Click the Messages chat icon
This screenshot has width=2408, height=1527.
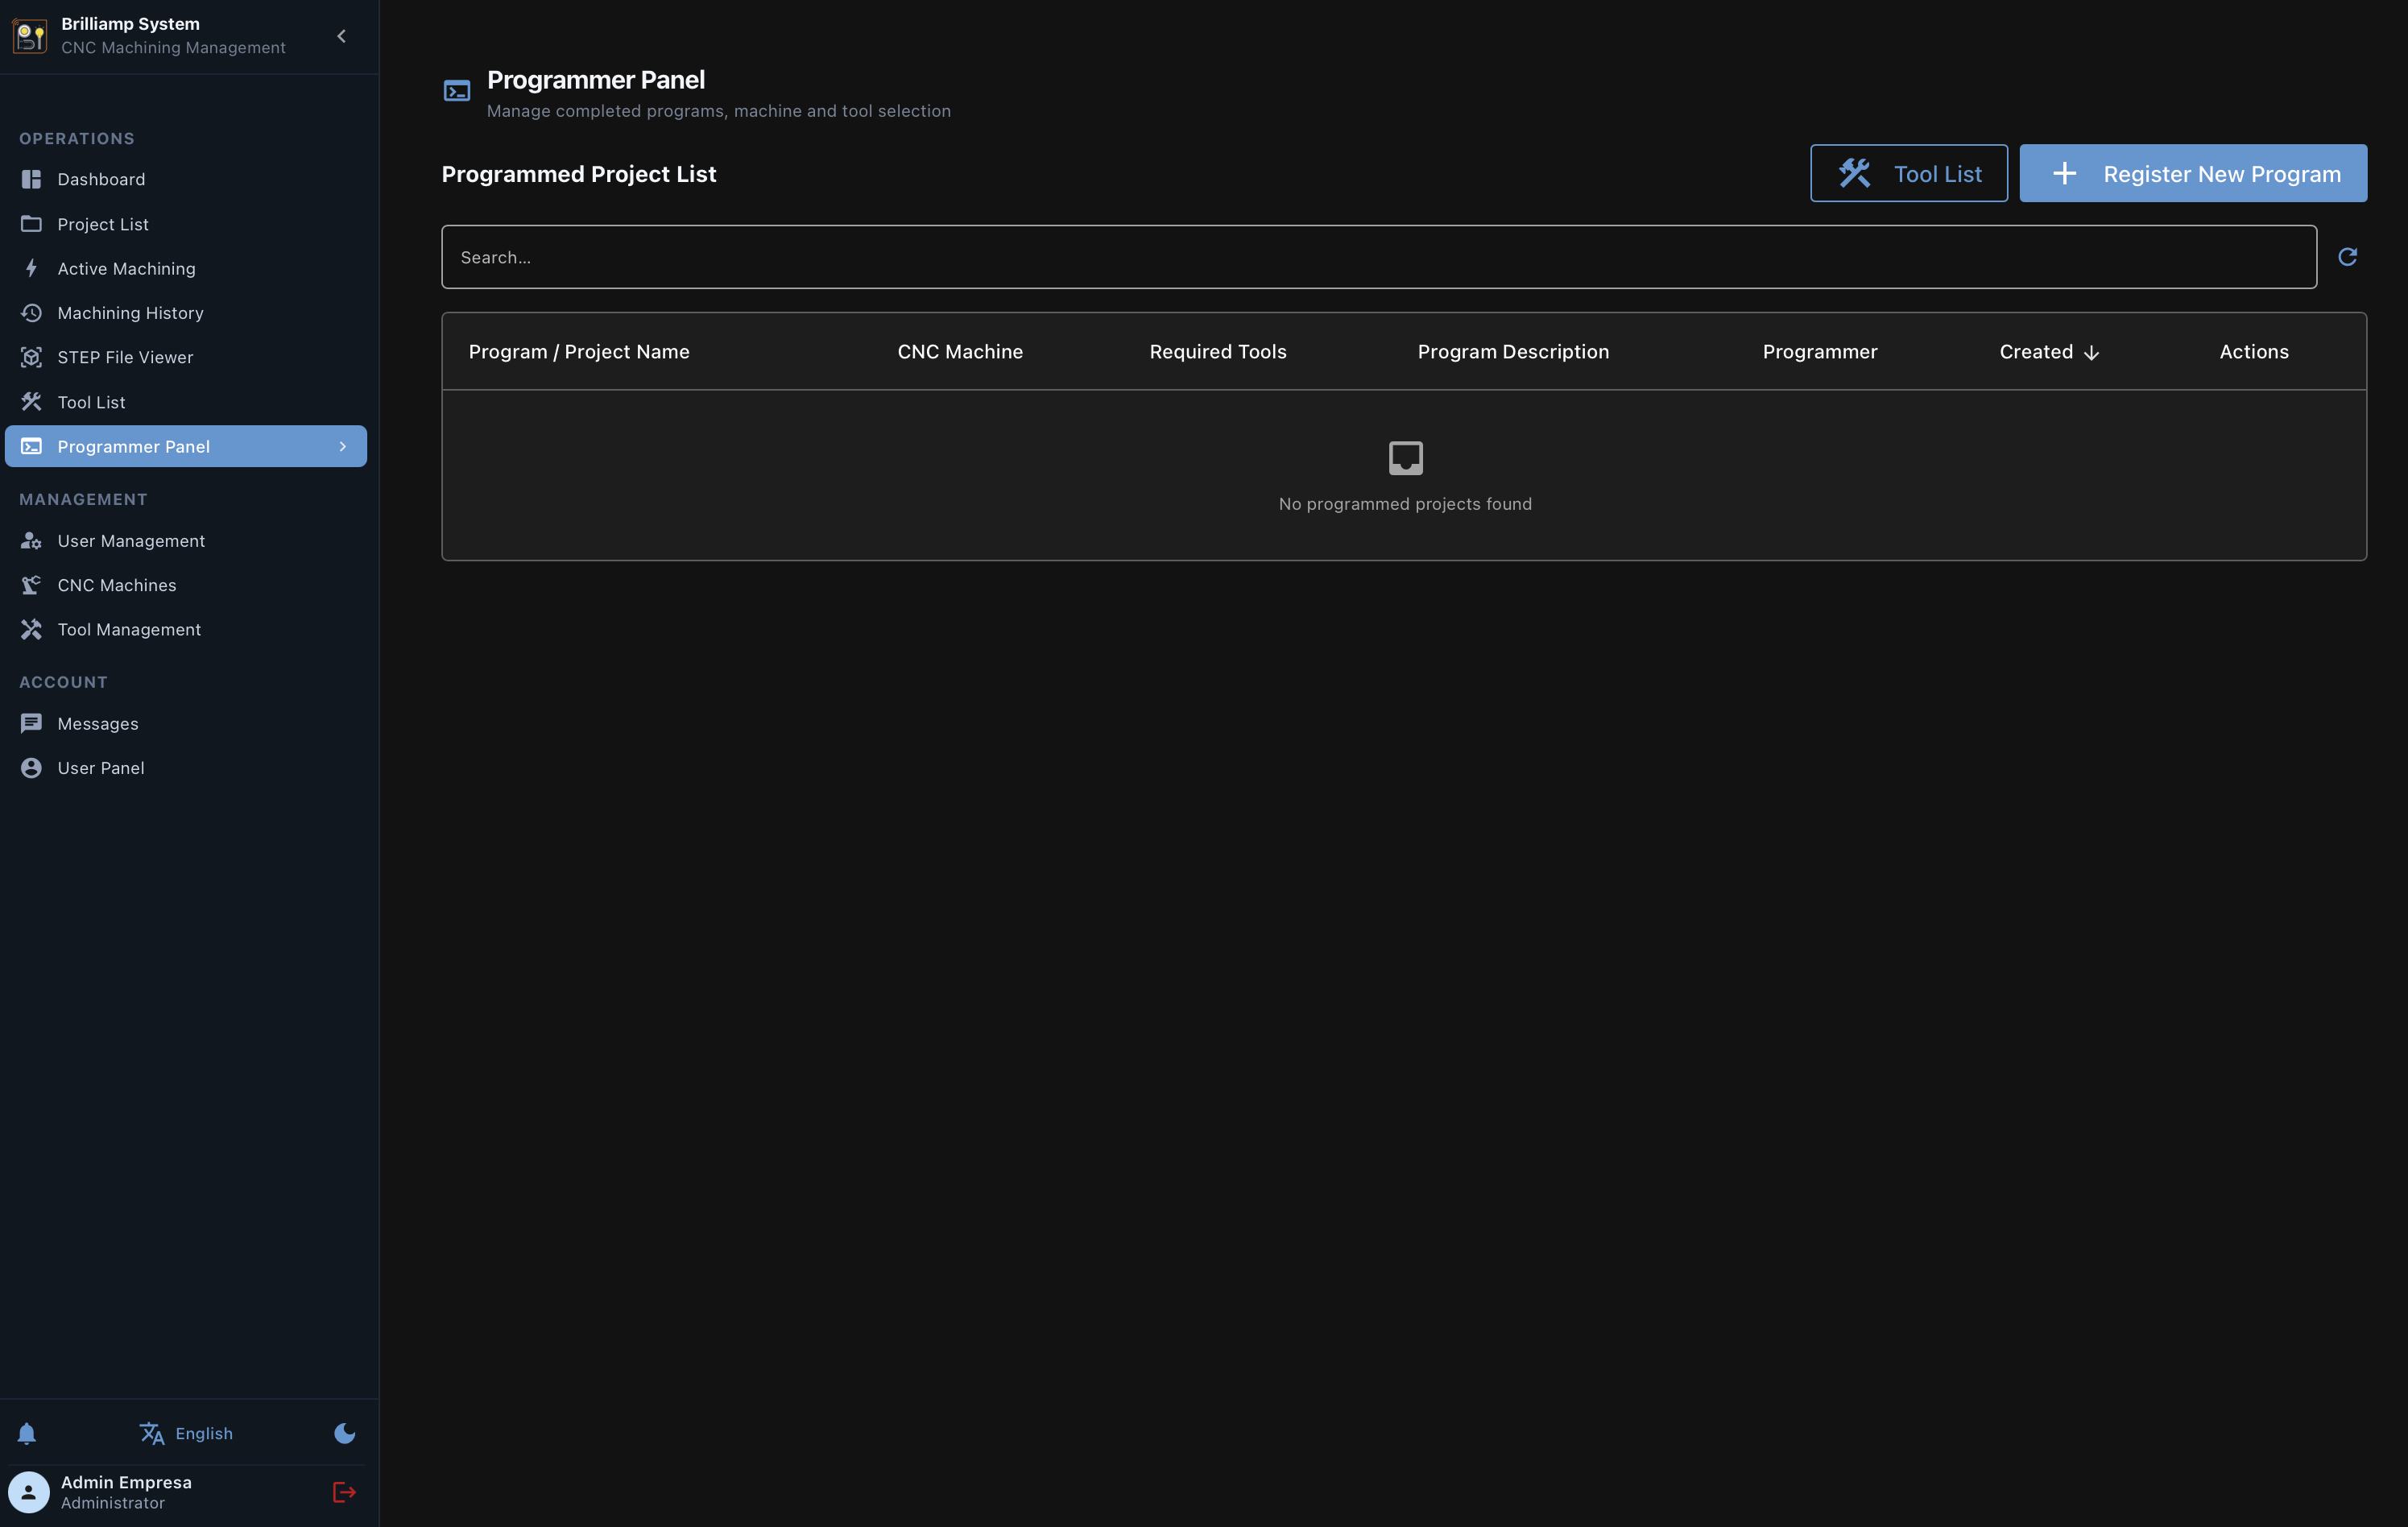coord(31,723)
